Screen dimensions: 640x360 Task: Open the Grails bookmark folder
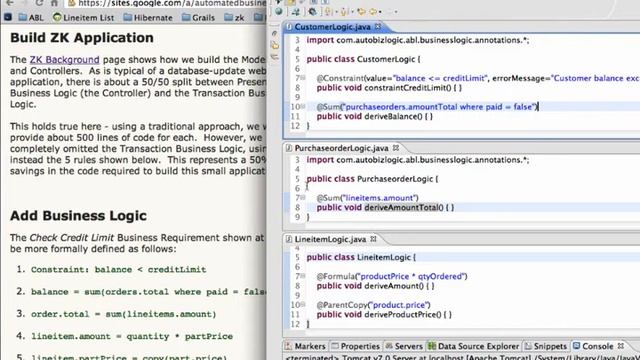(x=198, y=18)
